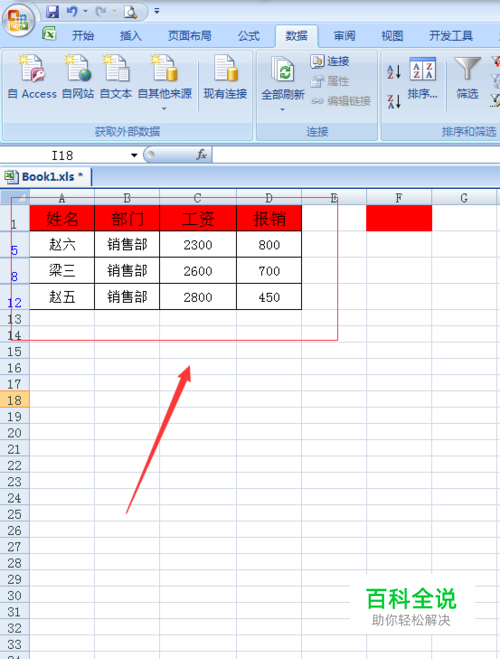This screenshot has height=659, width=500.
Task: Click the Excel icon beside ribbon tabs
Action: 49,34
